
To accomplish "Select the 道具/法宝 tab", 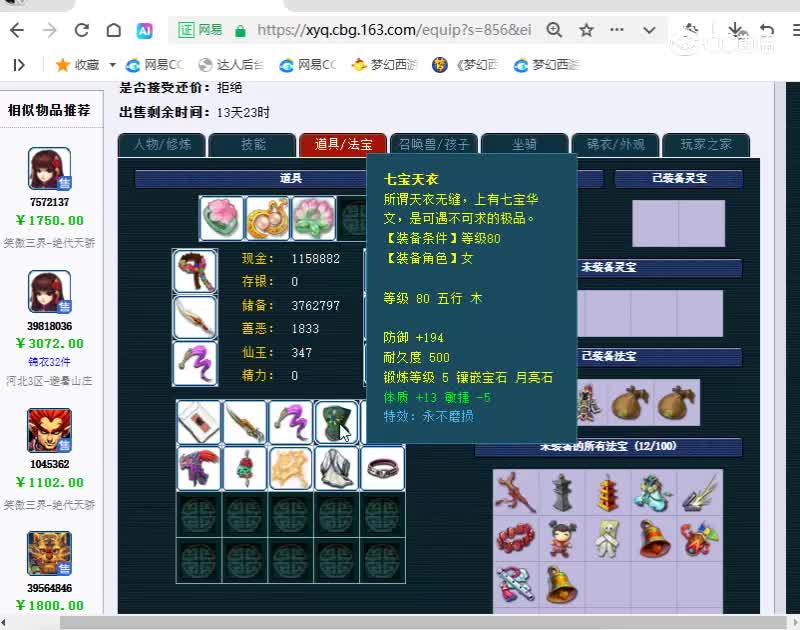I will point(343,145).
